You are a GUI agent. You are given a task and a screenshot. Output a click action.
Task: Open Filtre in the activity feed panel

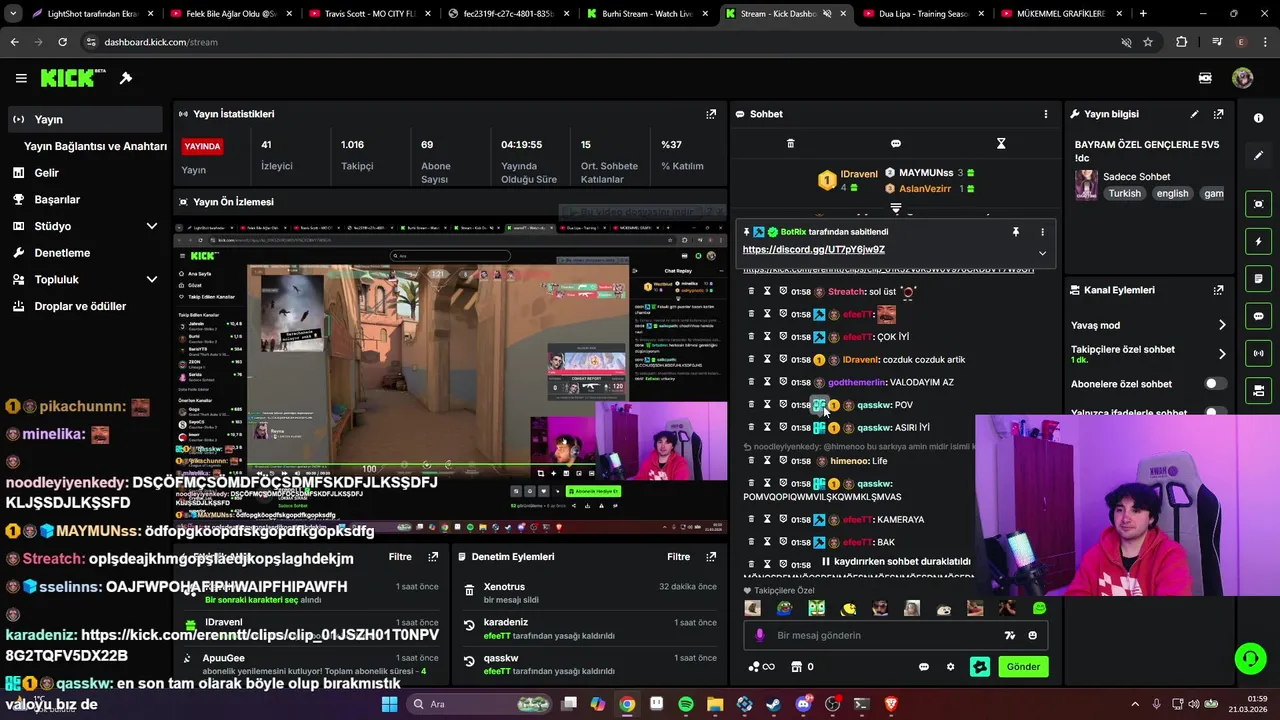(x=400, y=557)
